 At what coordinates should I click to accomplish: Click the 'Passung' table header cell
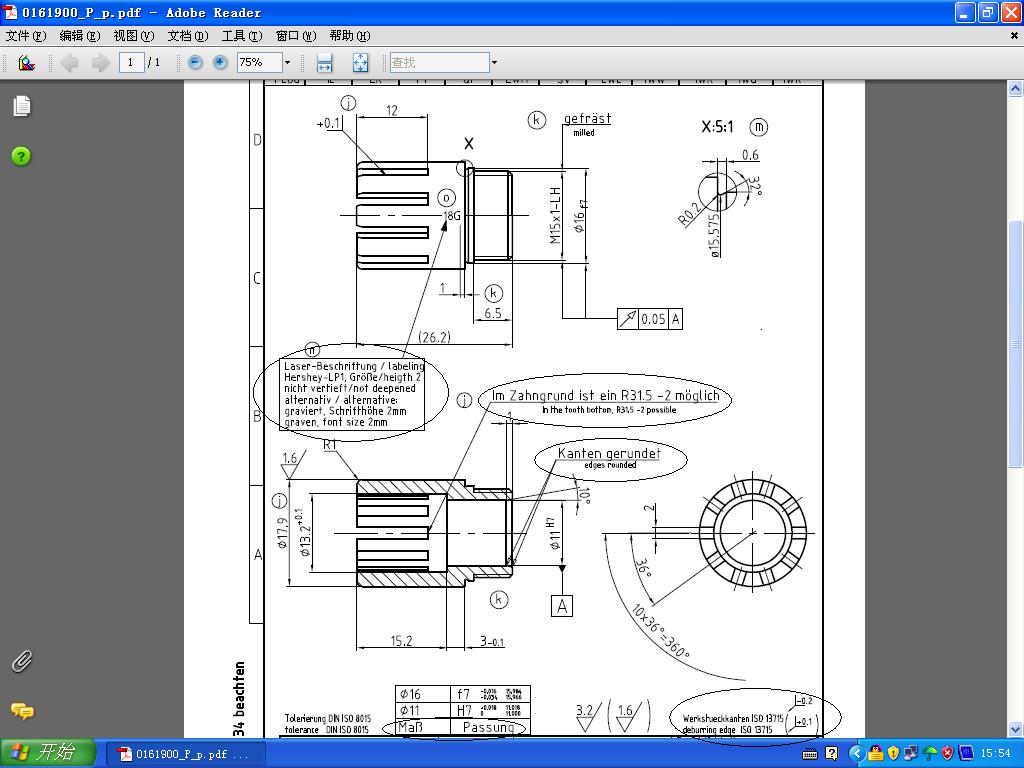(488, 727)
